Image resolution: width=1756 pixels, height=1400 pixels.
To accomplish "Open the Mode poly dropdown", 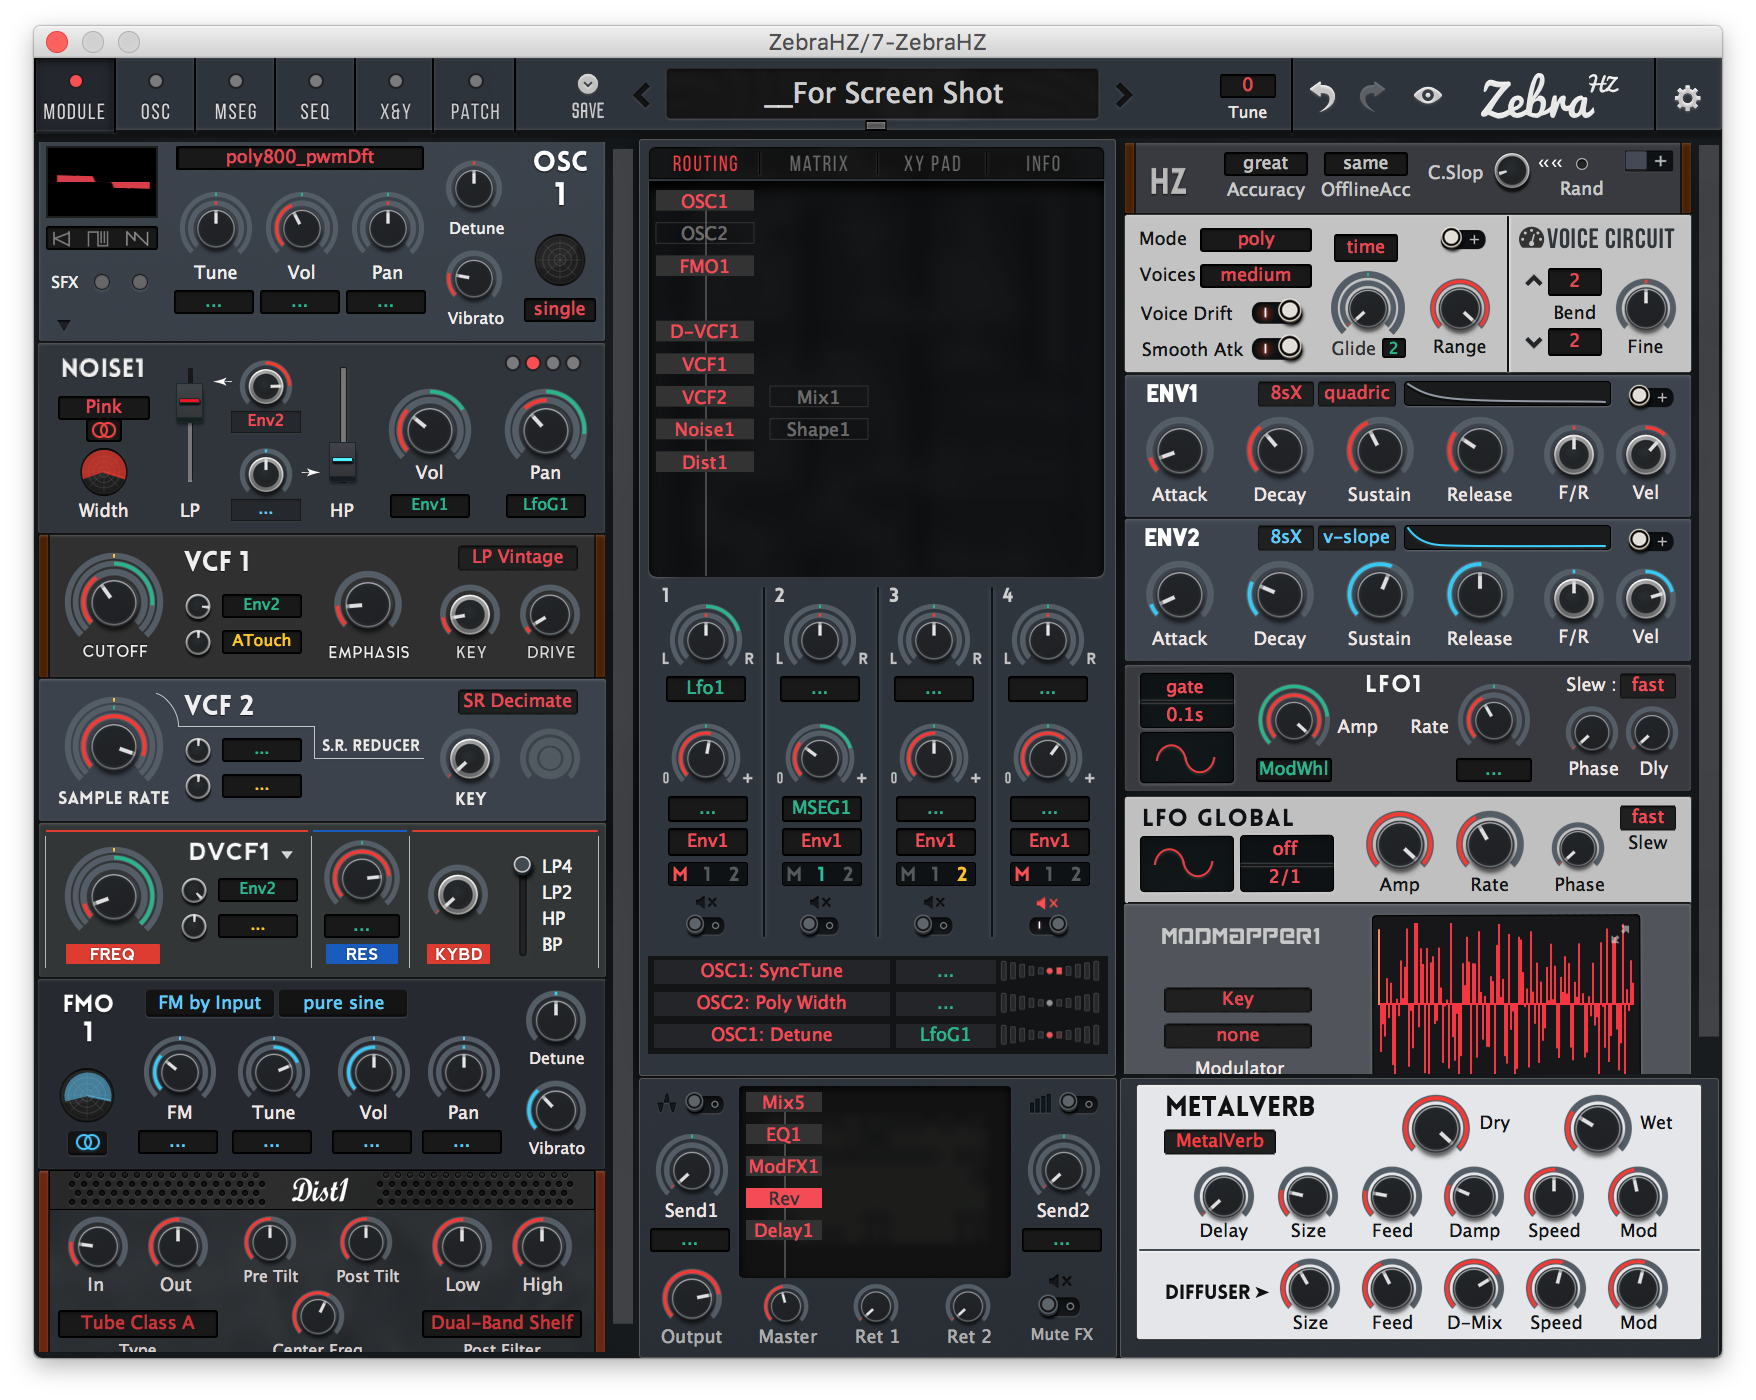I will [1256, 239].
